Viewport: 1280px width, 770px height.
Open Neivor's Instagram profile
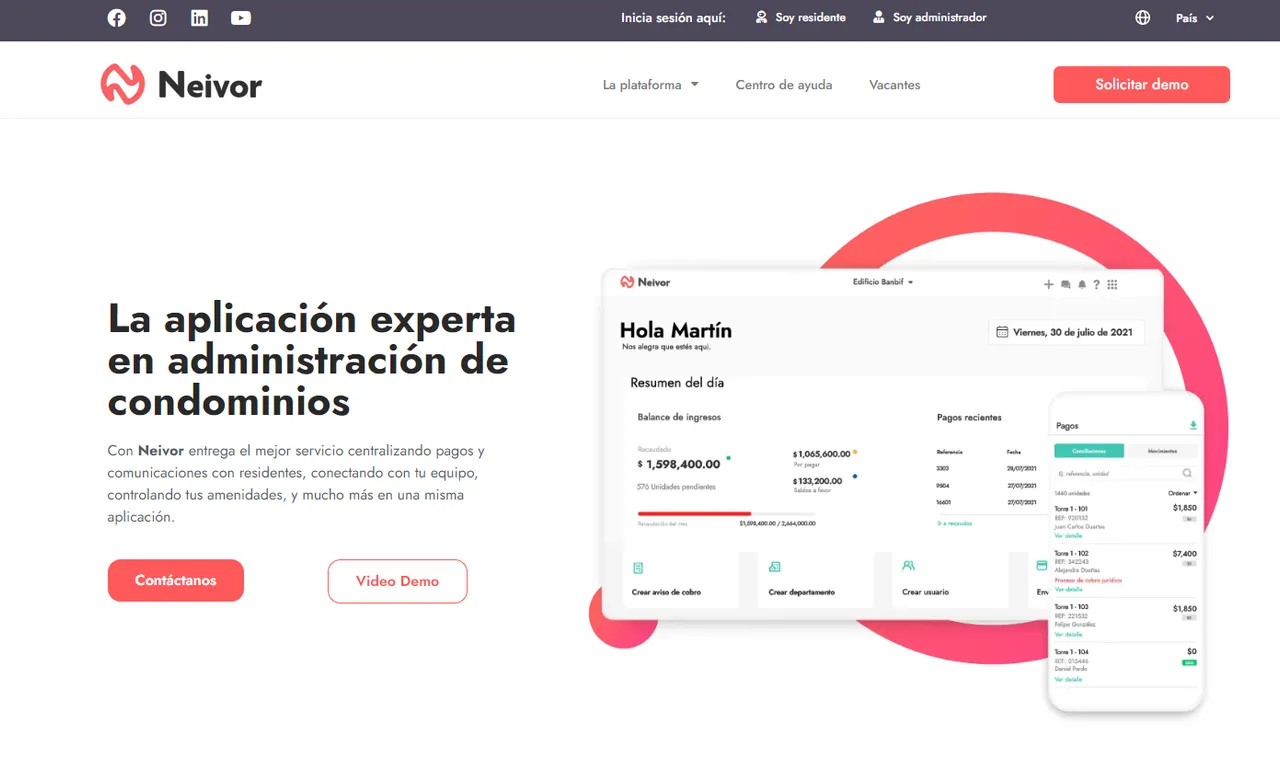(x=158, y=18)
